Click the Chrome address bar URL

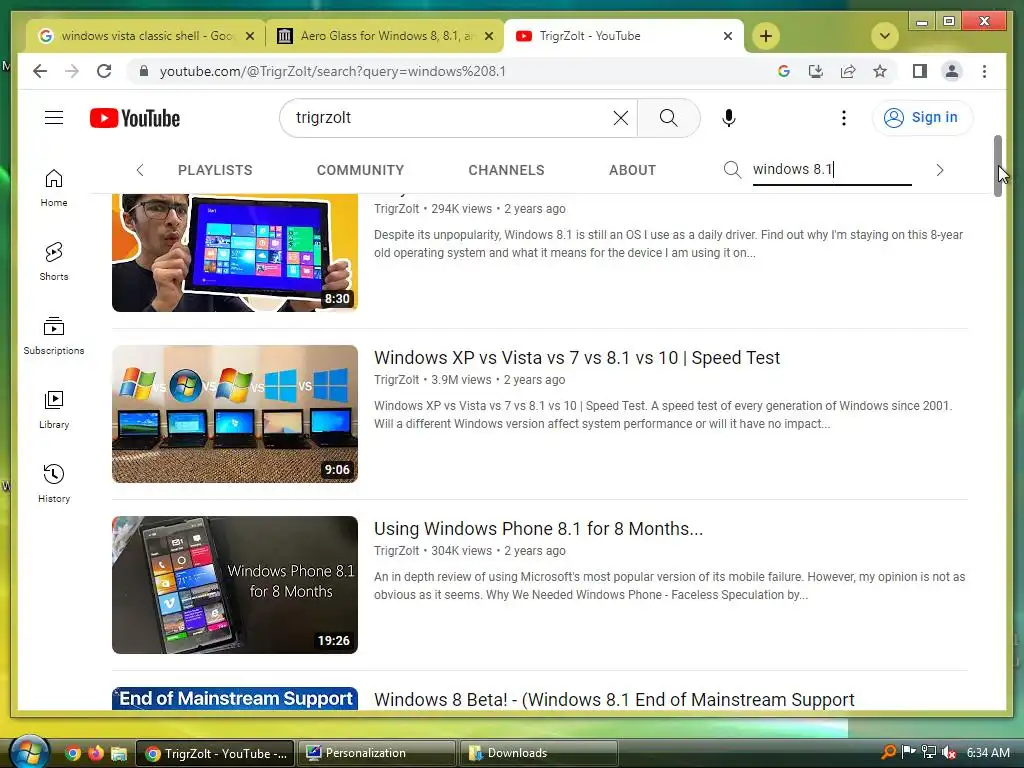332,71
